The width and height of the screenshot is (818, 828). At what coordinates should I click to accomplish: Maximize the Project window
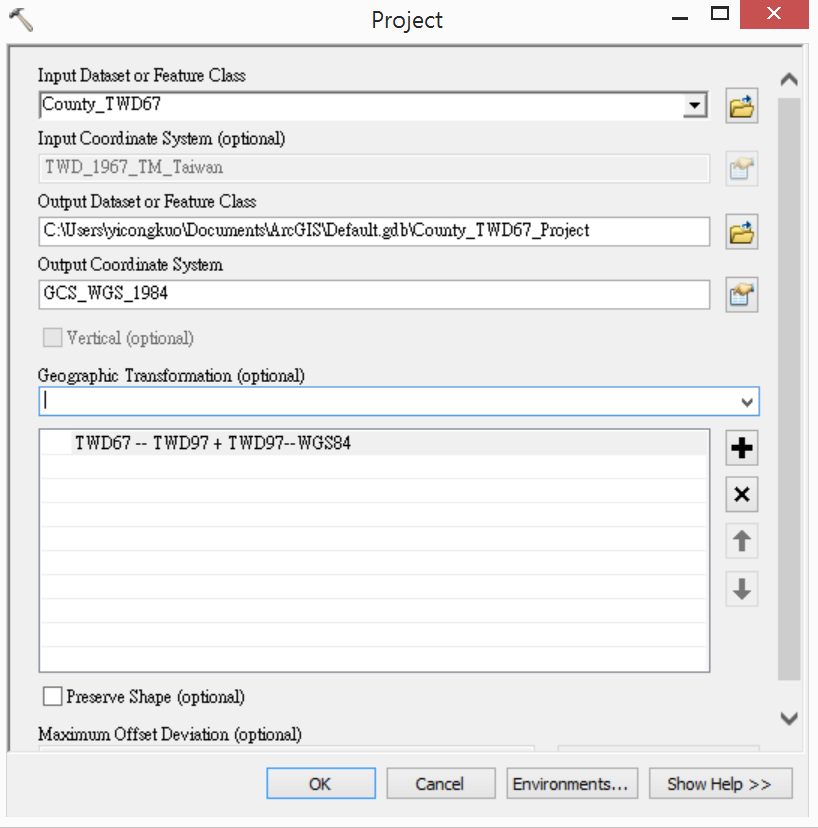tap(720, 14)
